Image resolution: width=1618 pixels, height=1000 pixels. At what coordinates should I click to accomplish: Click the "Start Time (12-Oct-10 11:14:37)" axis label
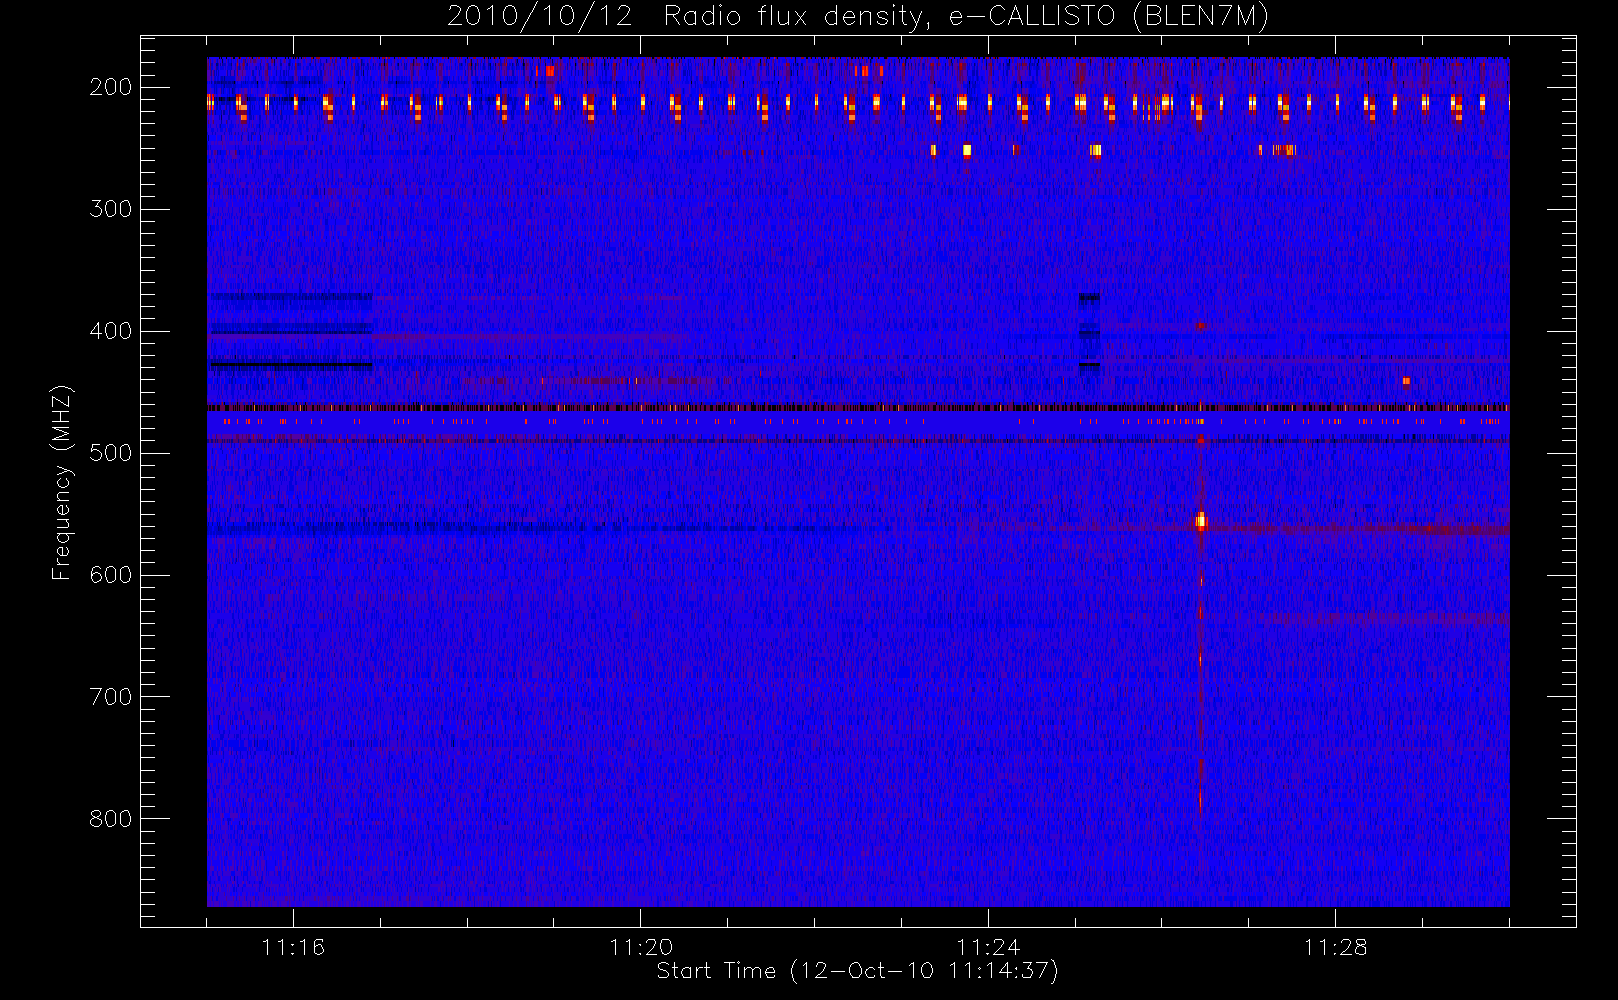857,971
